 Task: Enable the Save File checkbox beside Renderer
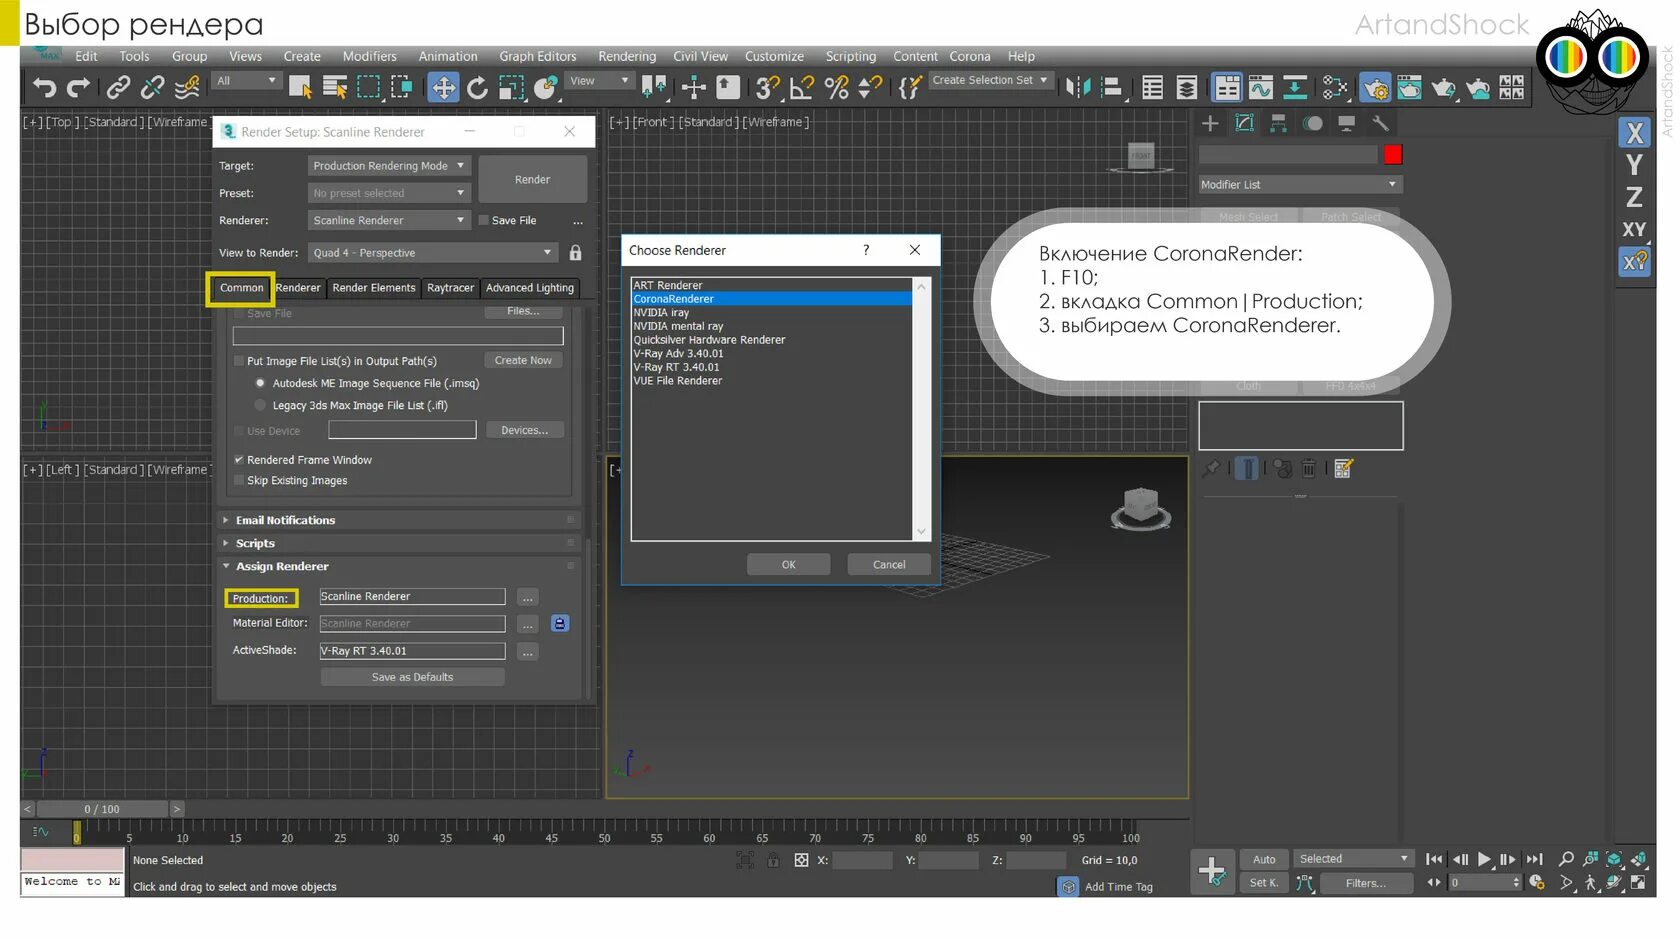(x=484, y=221)
